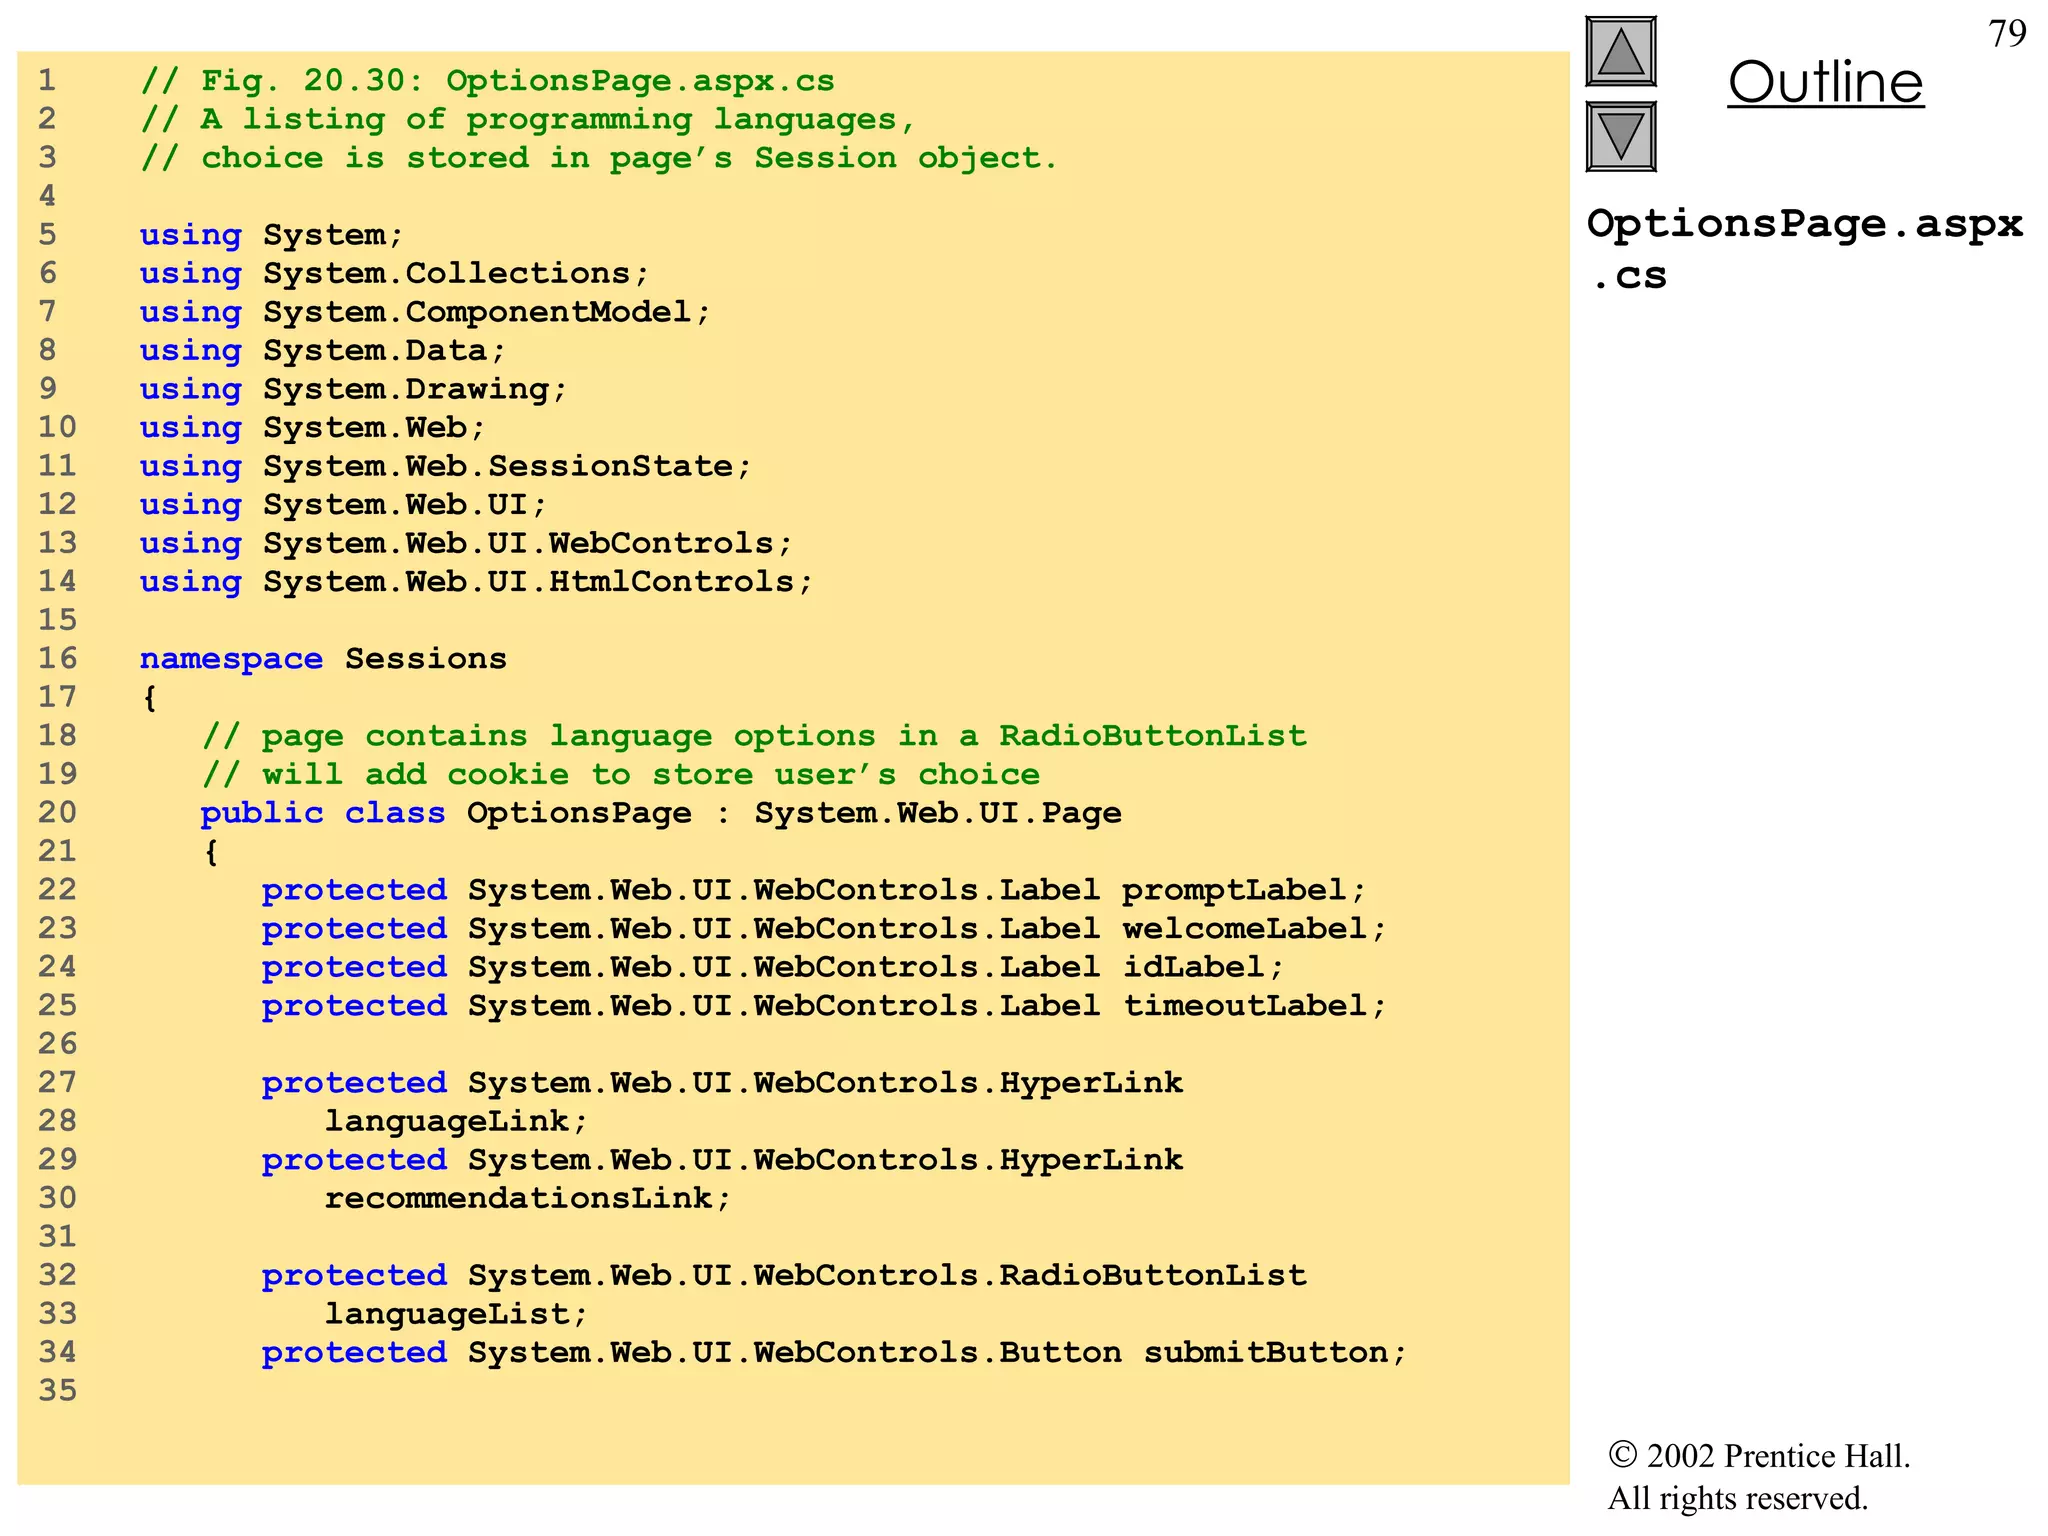Click the '// Fig. 20.30: OptionsPage.aspx.cs' comment
The width and height of the screenshot is (2048, 1536).
[487, 81]
